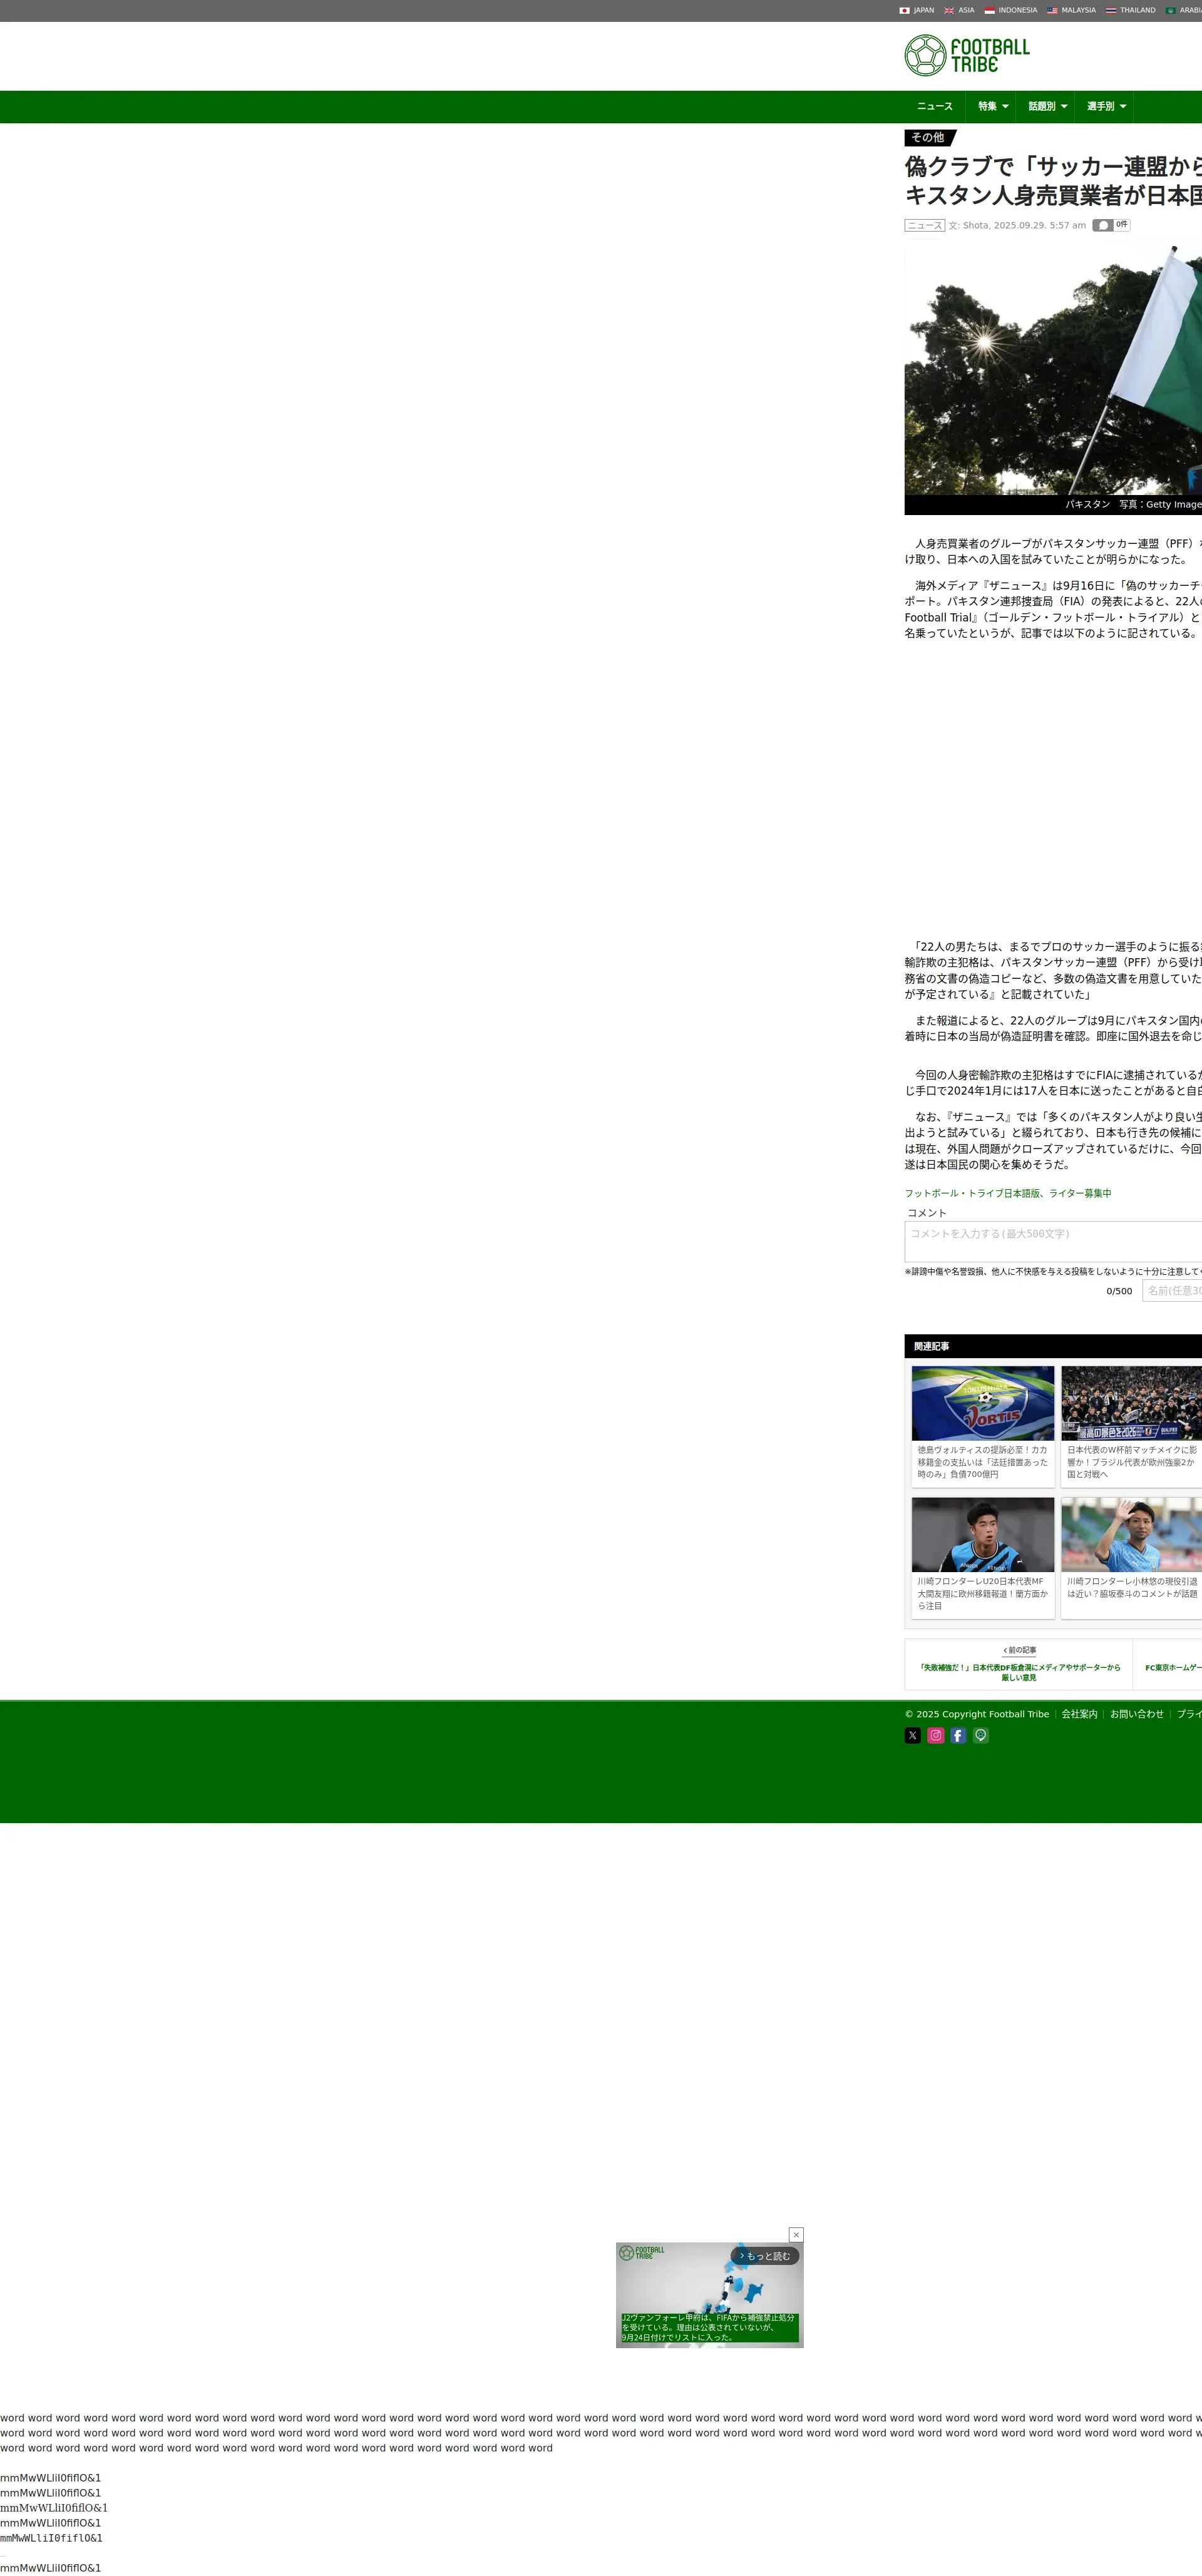Close the floating video ad popup
1202x2576 pixels.
796,2234
